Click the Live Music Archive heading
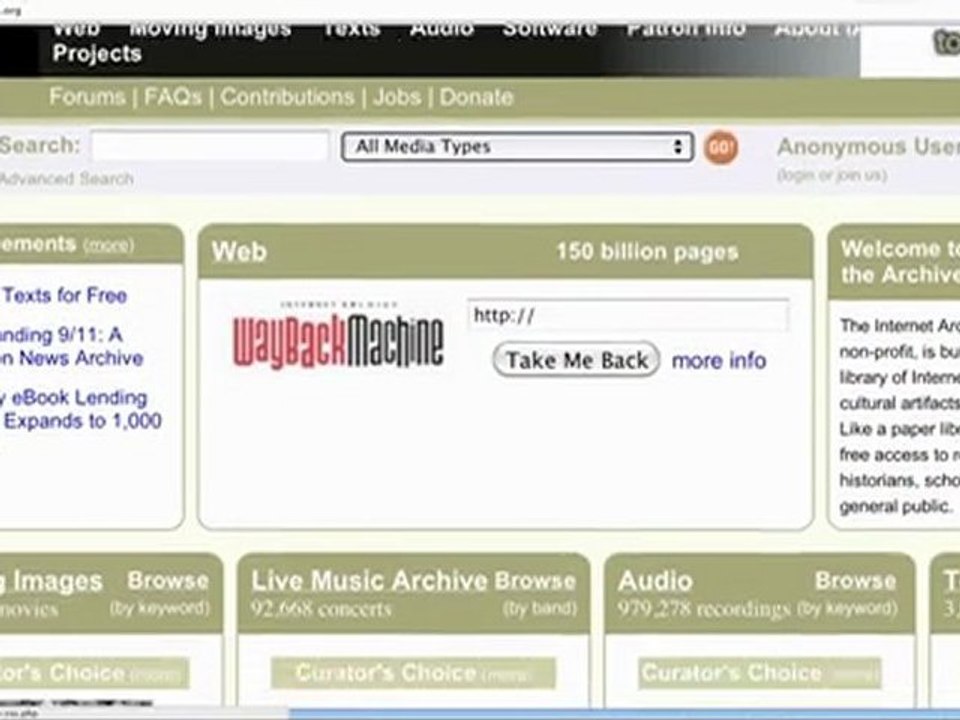 point(369,580)
